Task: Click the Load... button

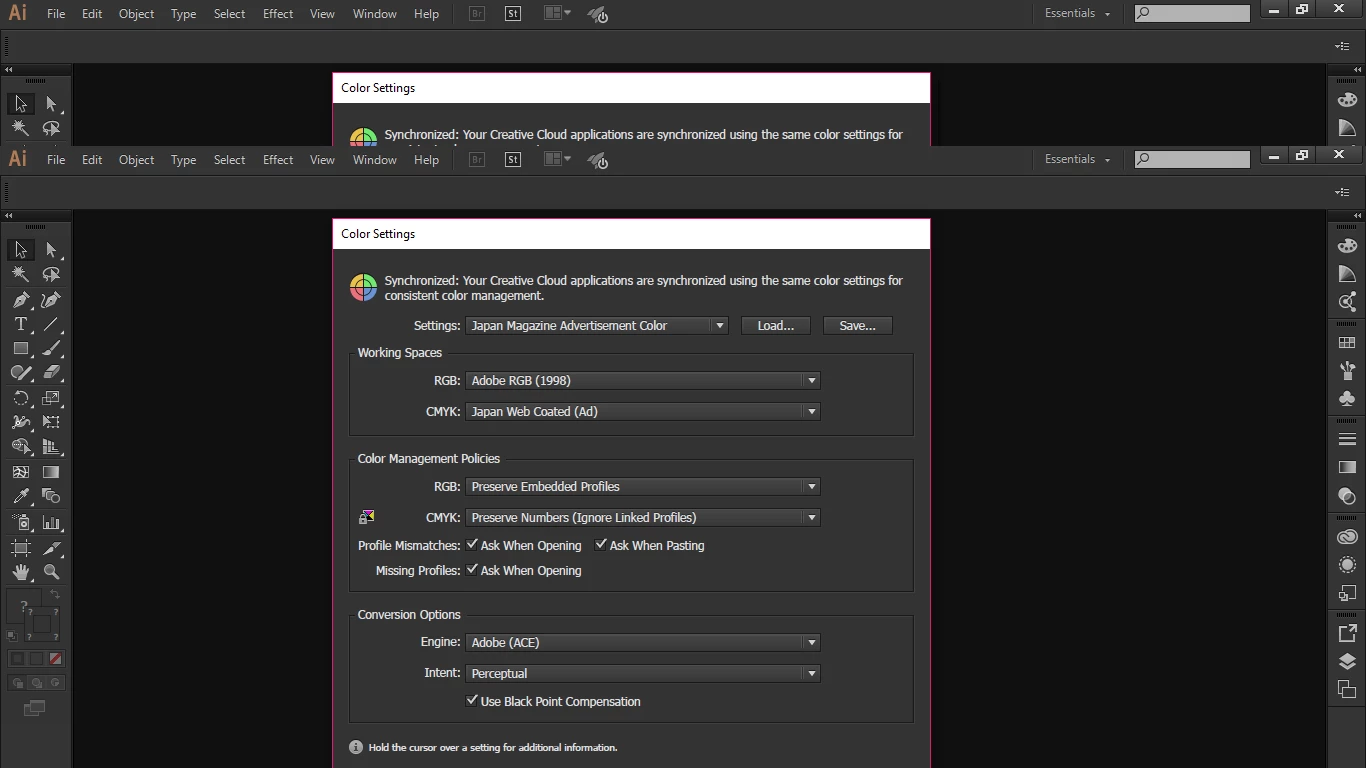Action: click(776, 325)
